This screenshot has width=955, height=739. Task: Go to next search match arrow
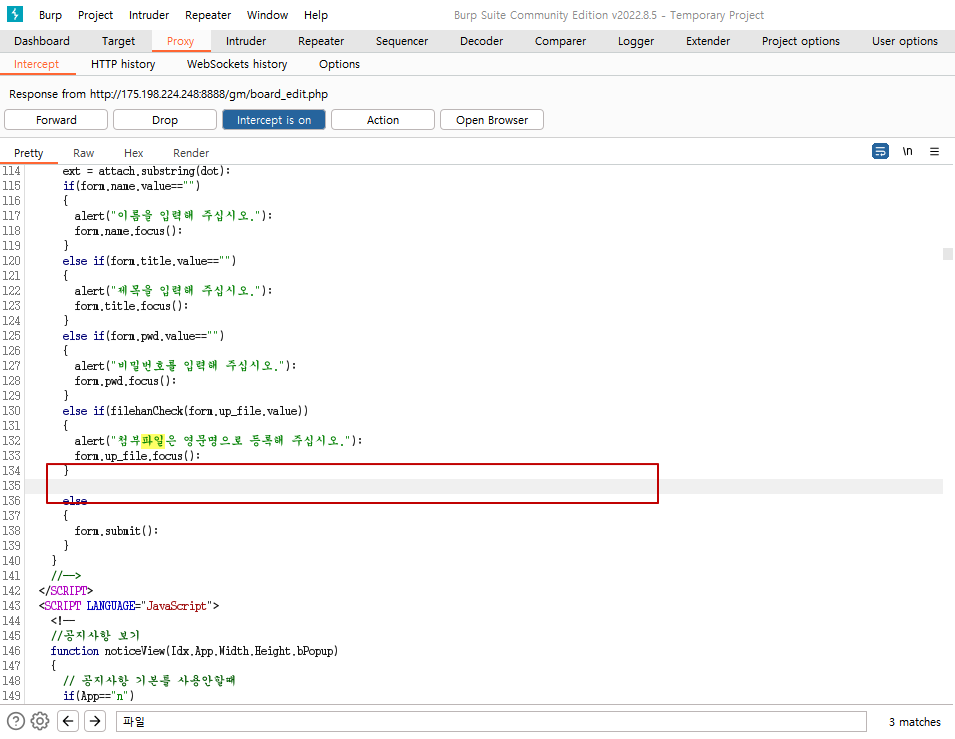pyautogui.click(x=95, y=721)
